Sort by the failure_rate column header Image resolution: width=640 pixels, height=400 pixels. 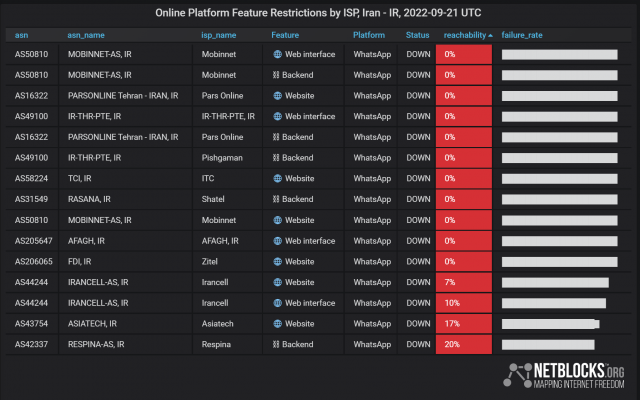coord(521,35)
